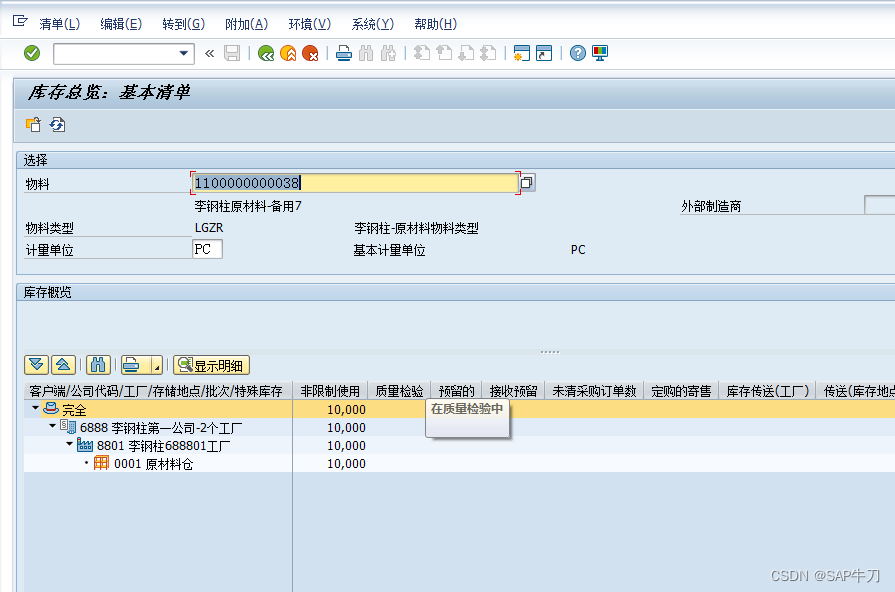Screen dimensions: 895x592
Task: Open the 环境(V) menu
Action: [309, 24]
